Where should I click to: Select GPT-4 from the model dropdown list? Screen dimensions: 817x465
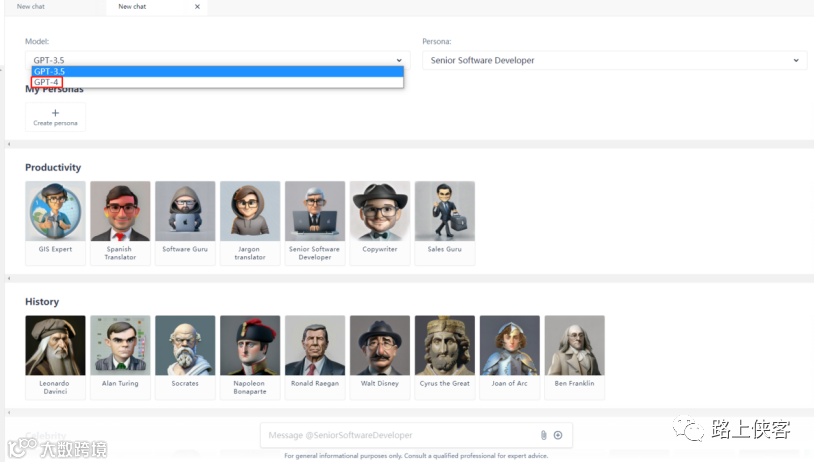(217, 82)
